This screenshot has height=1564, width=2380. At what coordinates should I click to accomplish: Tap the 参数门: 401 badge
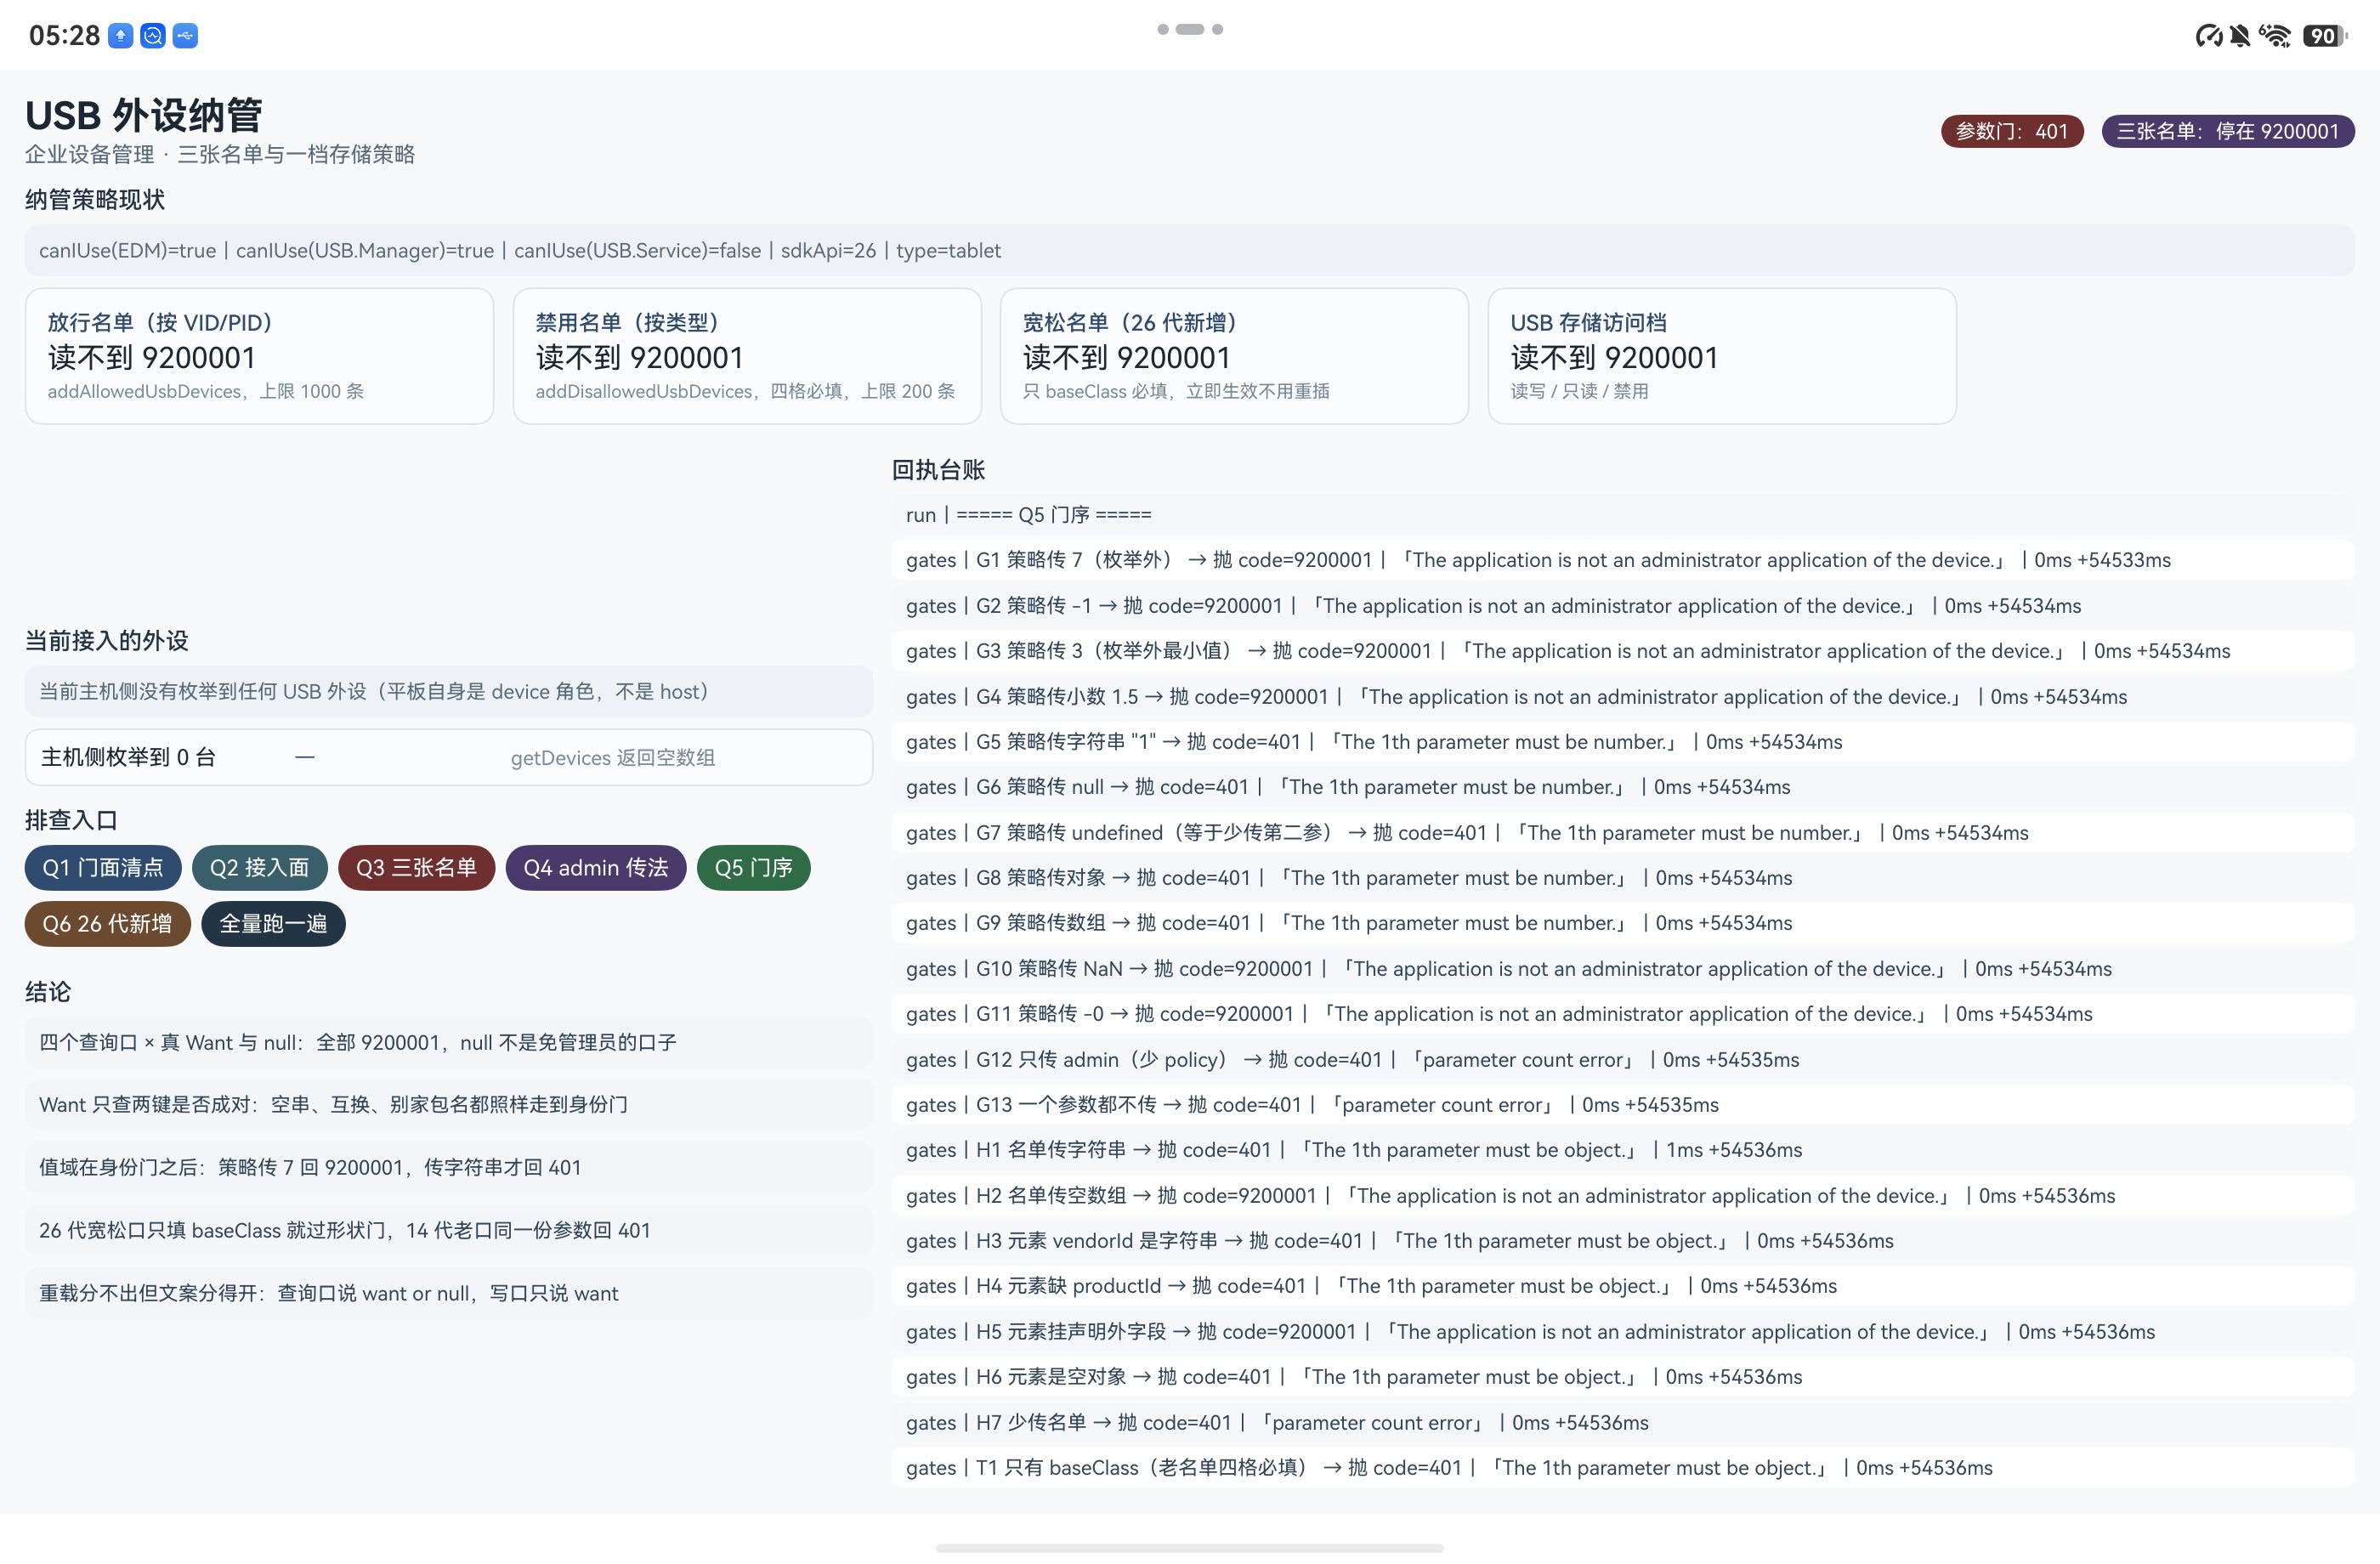click(x=2012, y=131)
